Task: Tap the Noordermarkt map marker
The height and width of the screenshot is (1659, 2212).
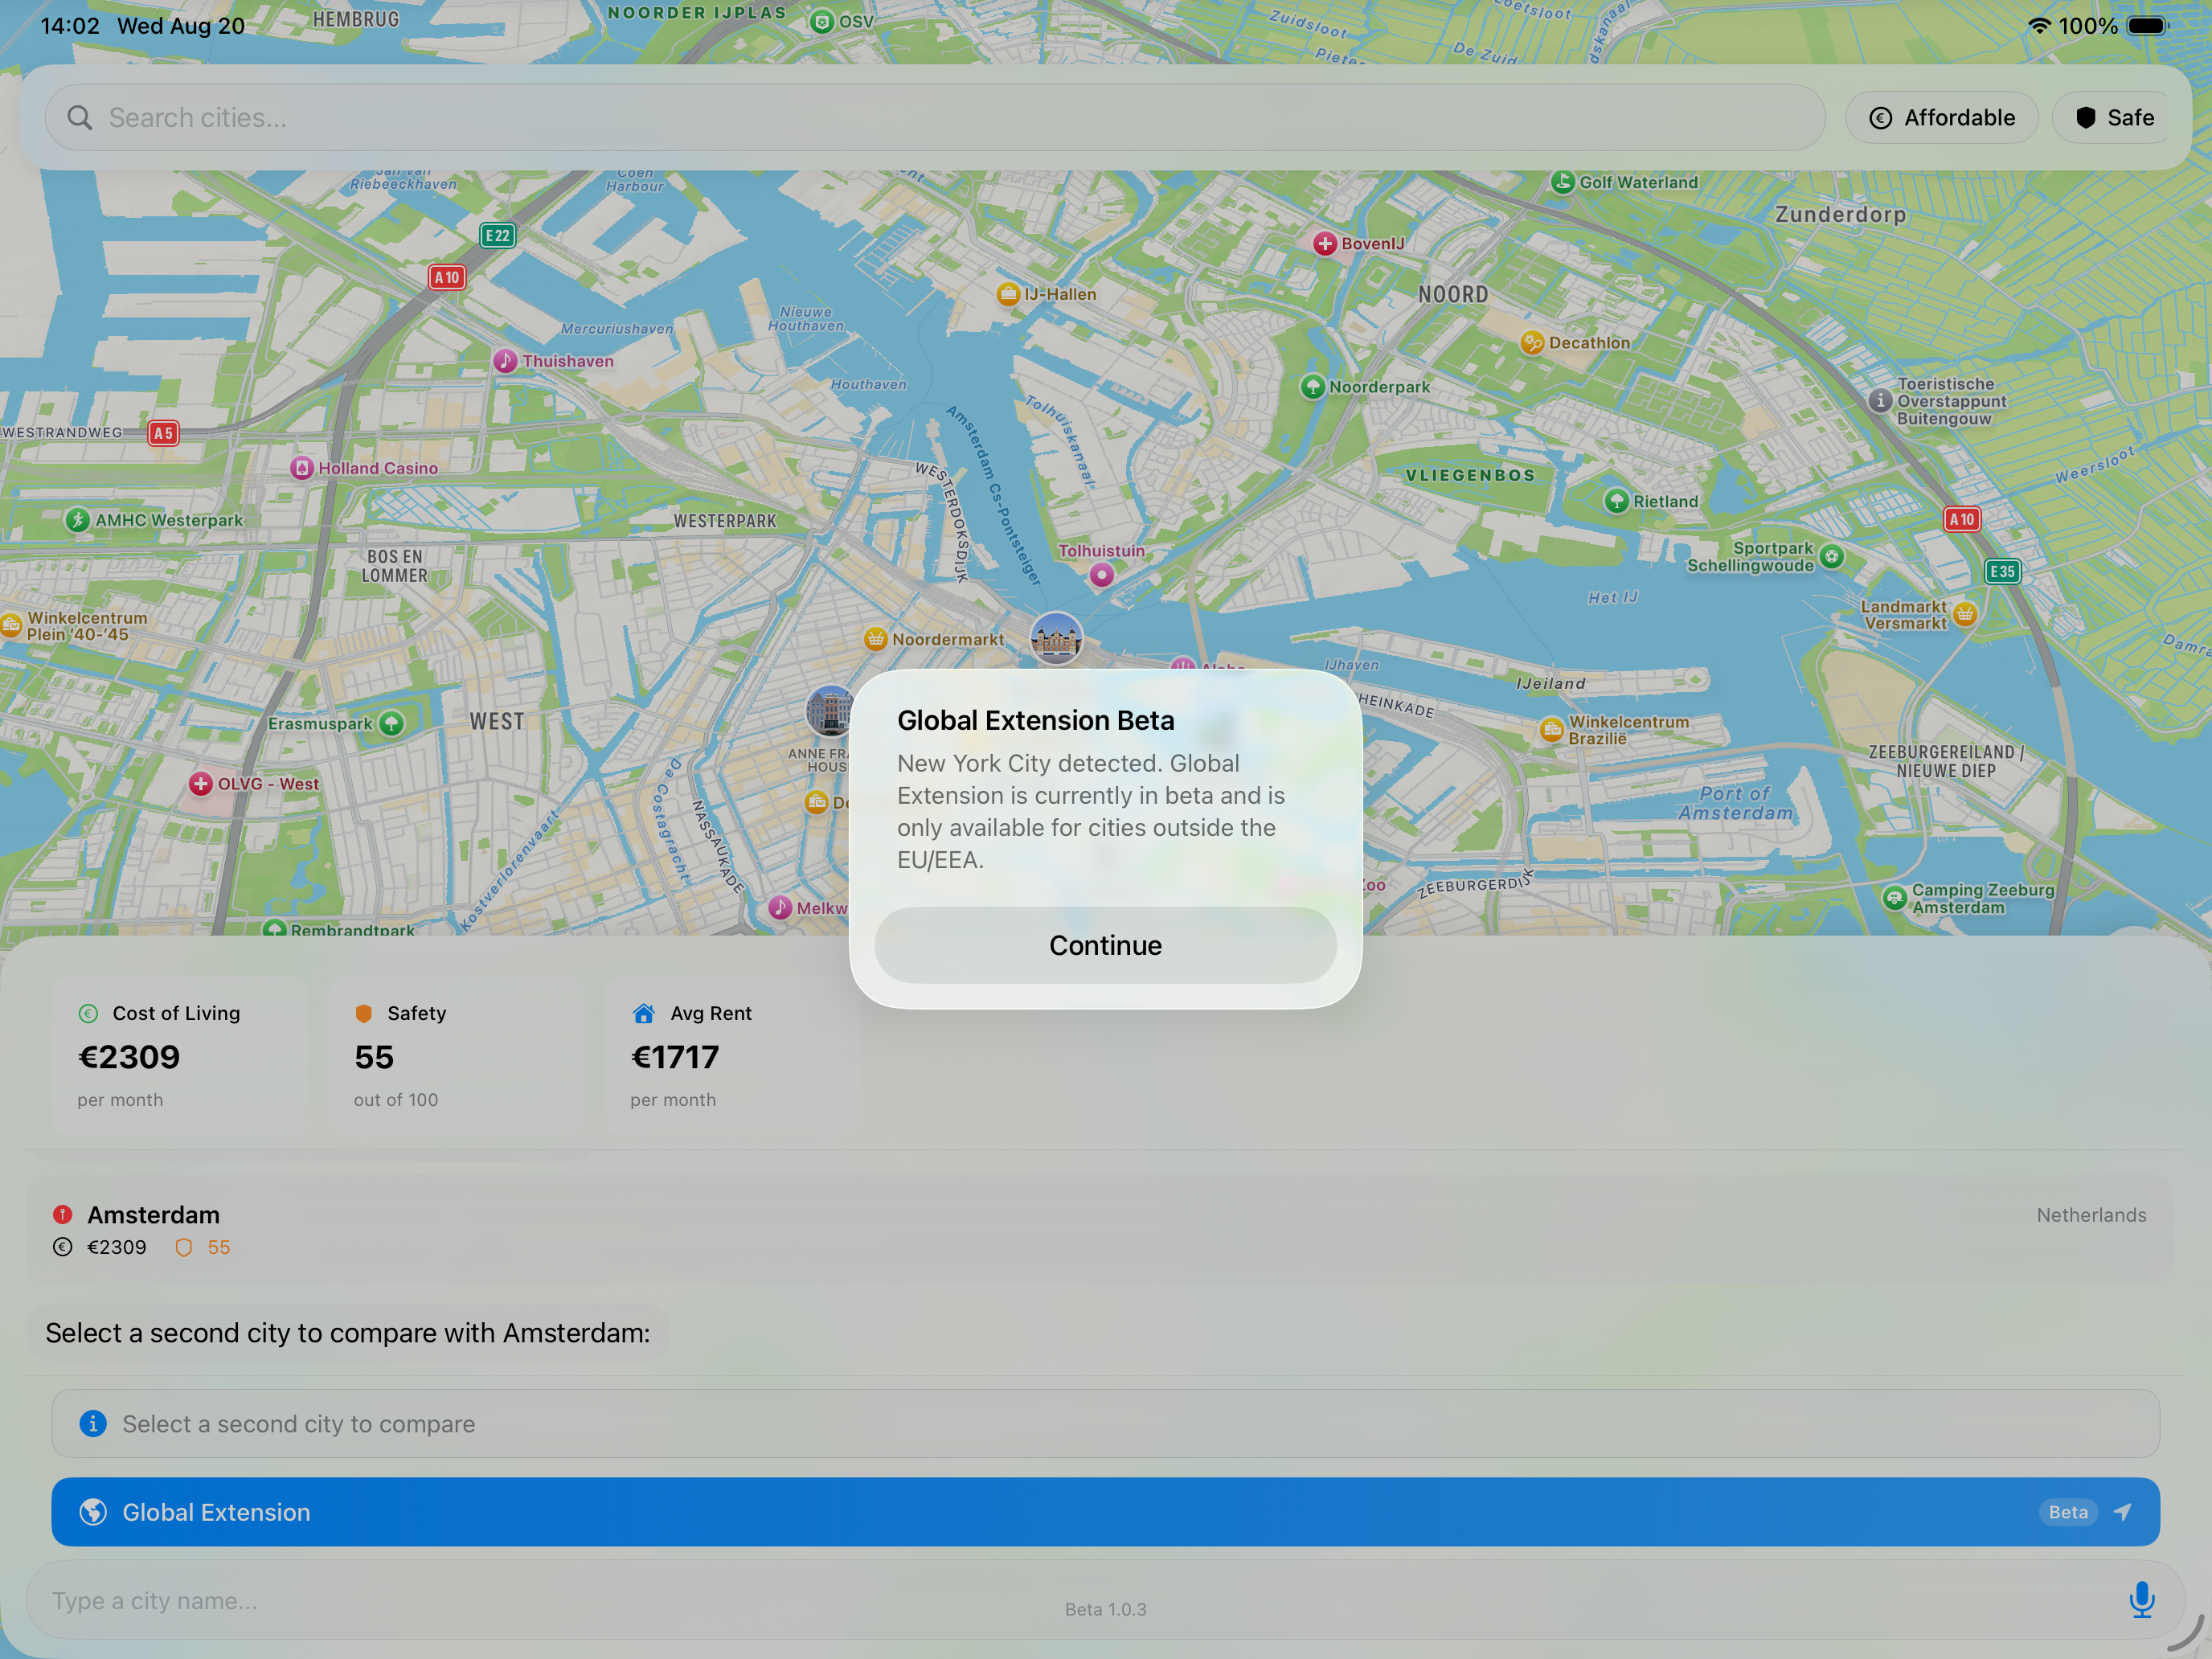Action: coord(876,639)
